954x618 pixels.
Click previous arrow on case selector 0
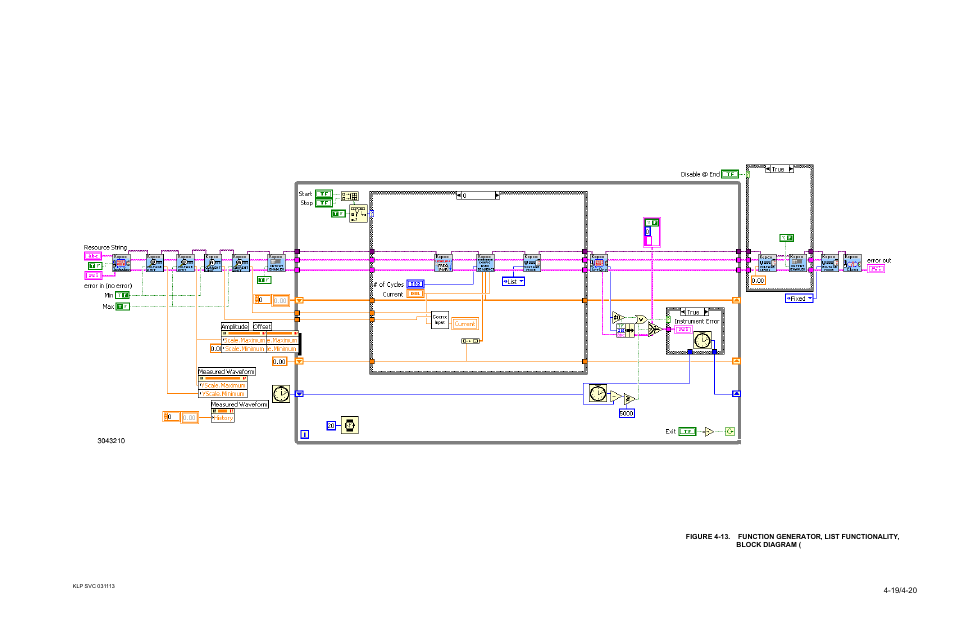[459, 195]
